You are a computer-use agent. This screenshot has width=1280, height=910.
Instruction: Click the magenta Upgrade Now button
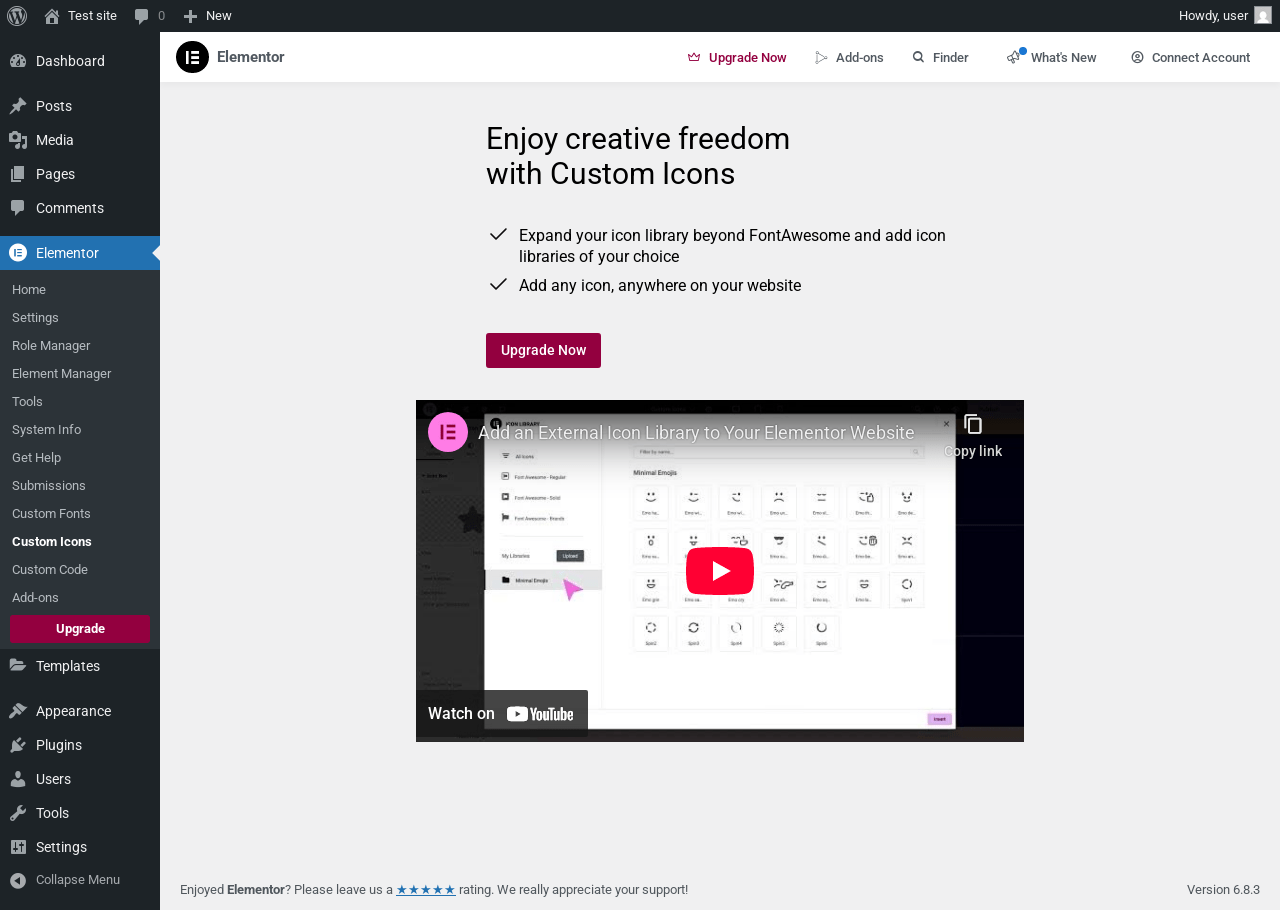click(543, 350)
